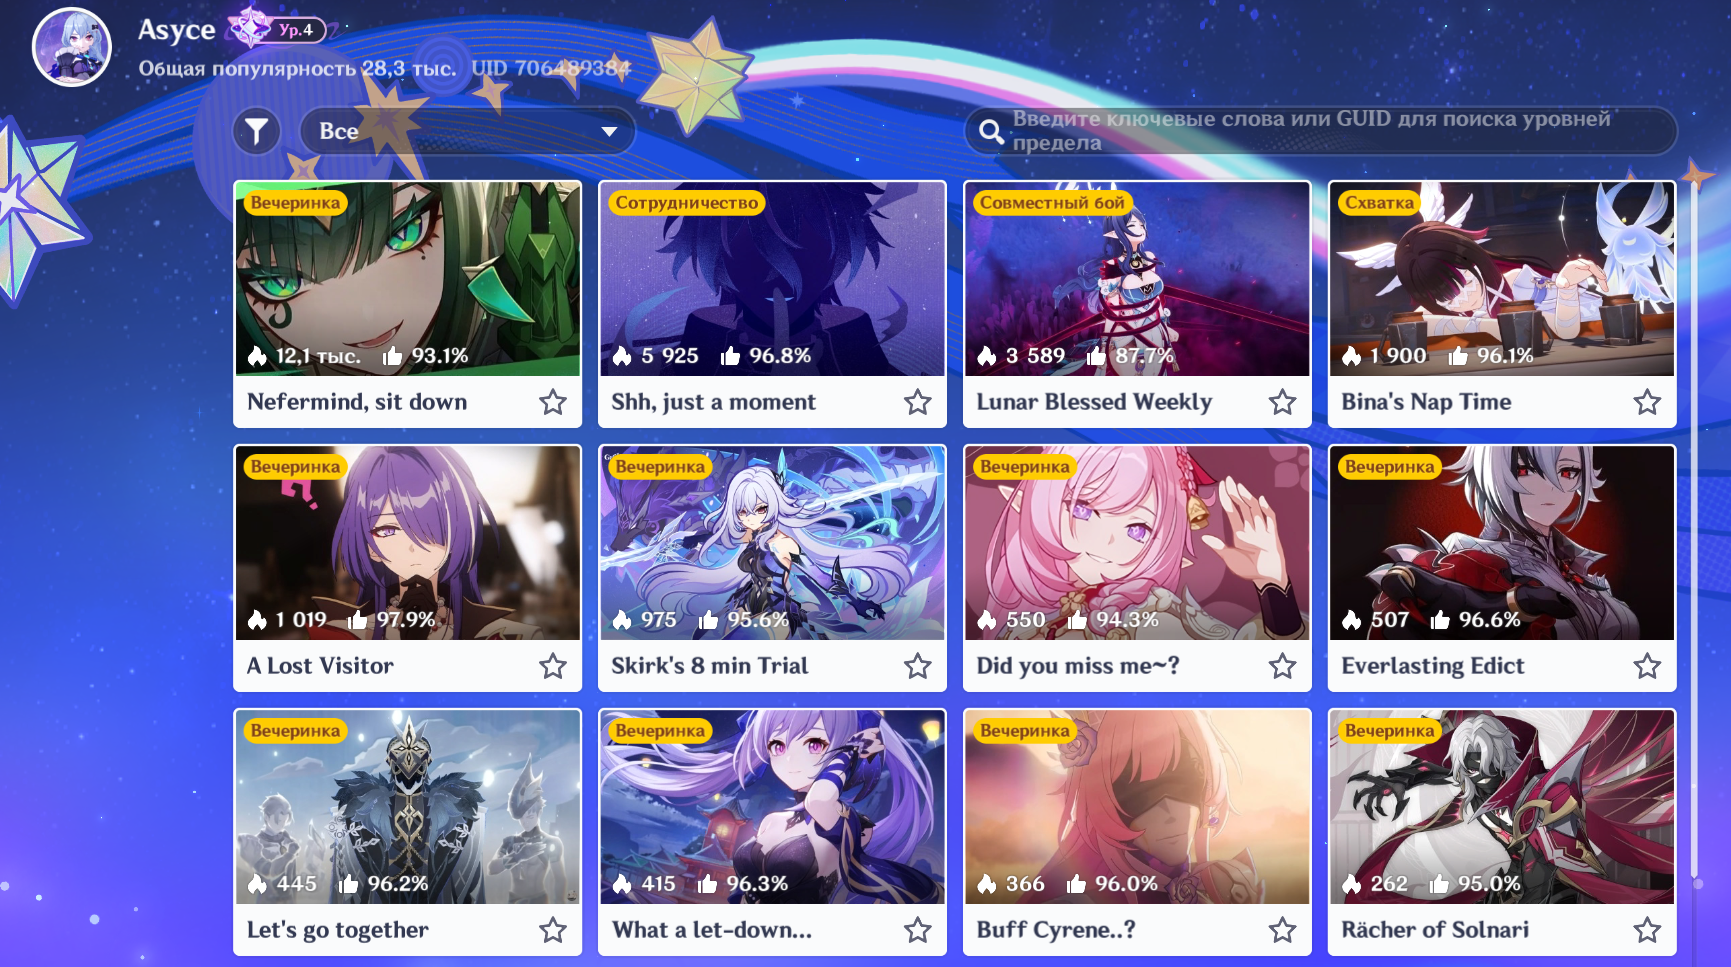Click Let's go together title text
The width and height of the screenshot is (1731, 967).
(x=338, y=930)
